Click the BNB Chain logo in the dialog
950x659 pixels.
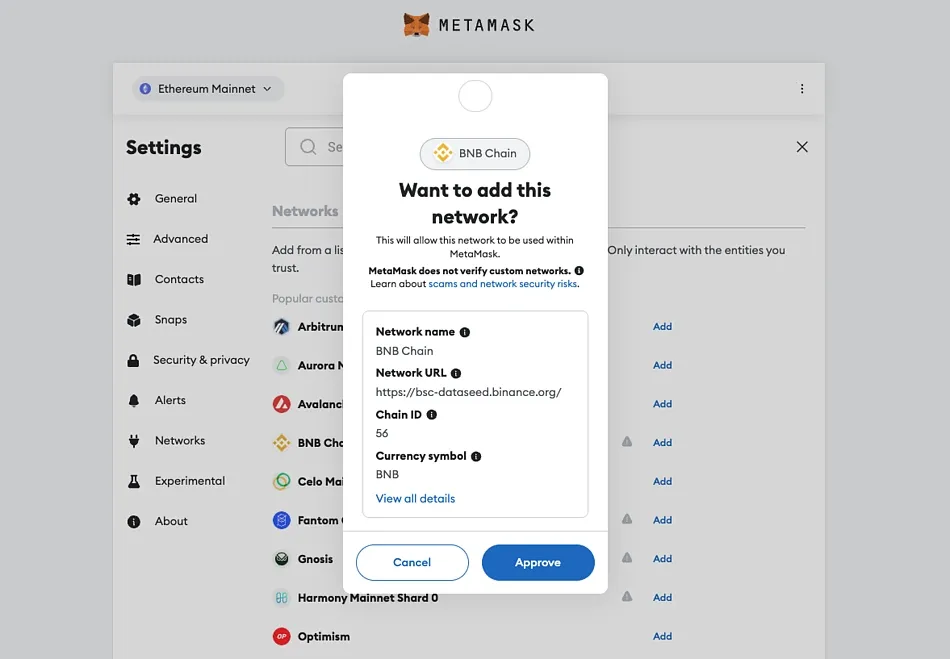point(443,153)
